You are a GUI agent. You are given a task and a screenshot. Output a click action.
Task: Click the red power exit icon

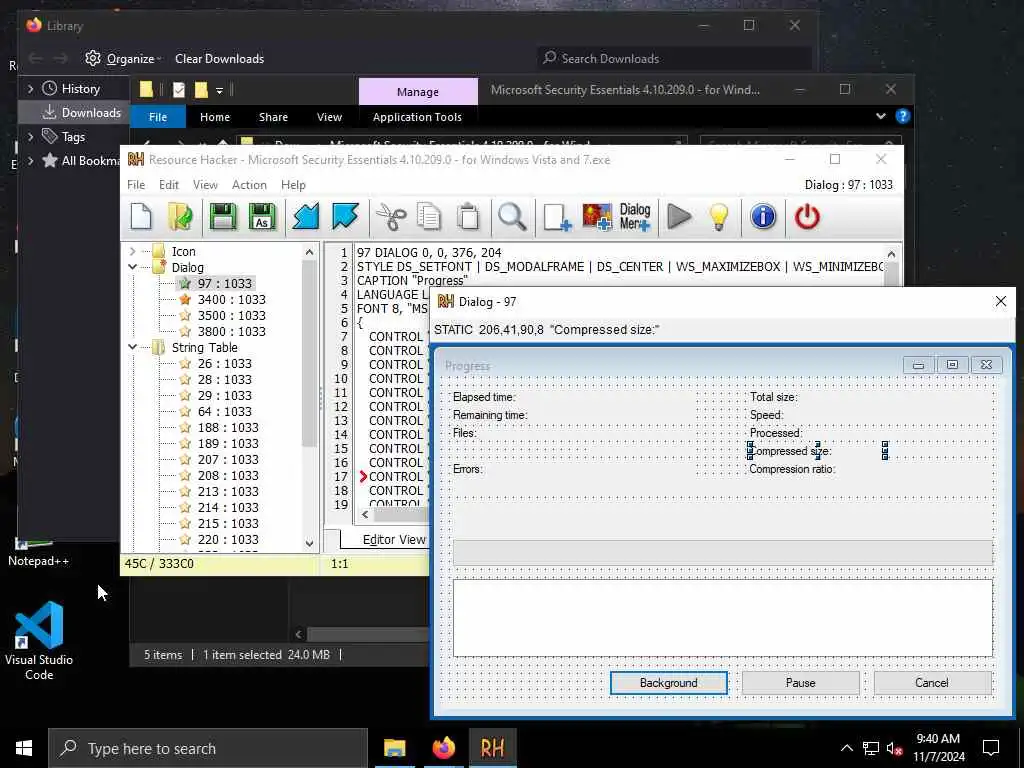click(x=807, y=217)
